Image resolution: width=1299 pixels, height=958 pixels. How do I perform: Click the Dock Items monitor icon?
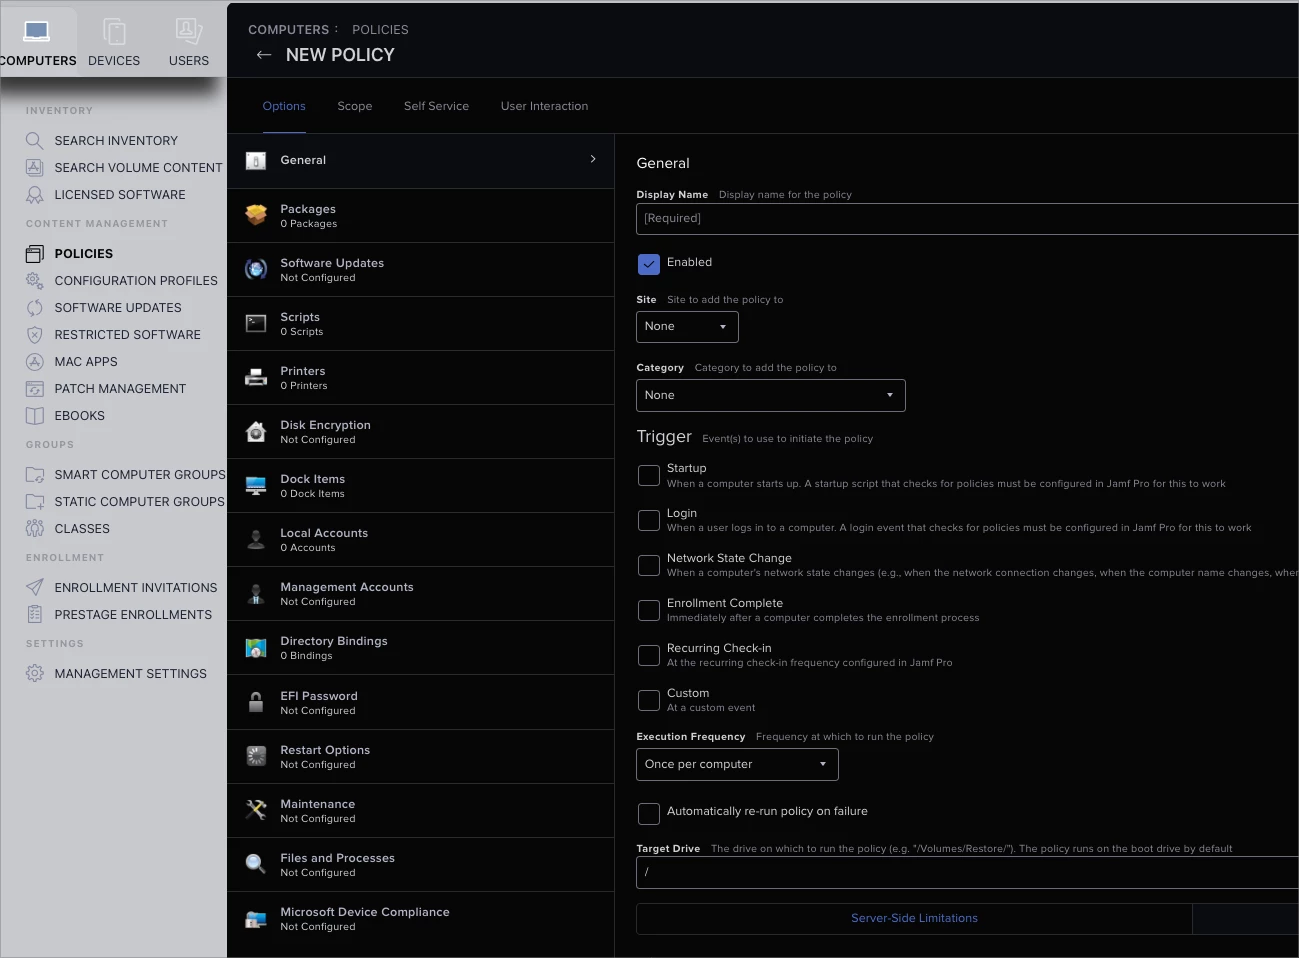[256, 485]
